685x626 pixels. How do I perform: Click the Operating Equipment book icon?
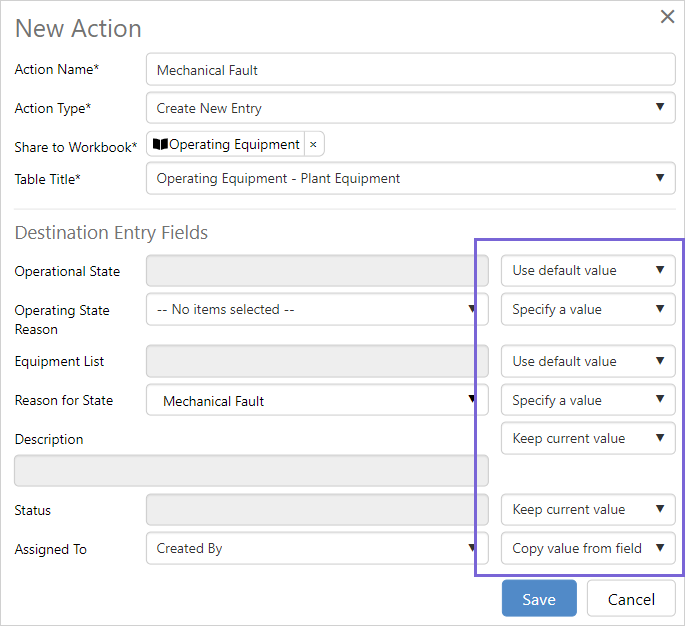160,145
